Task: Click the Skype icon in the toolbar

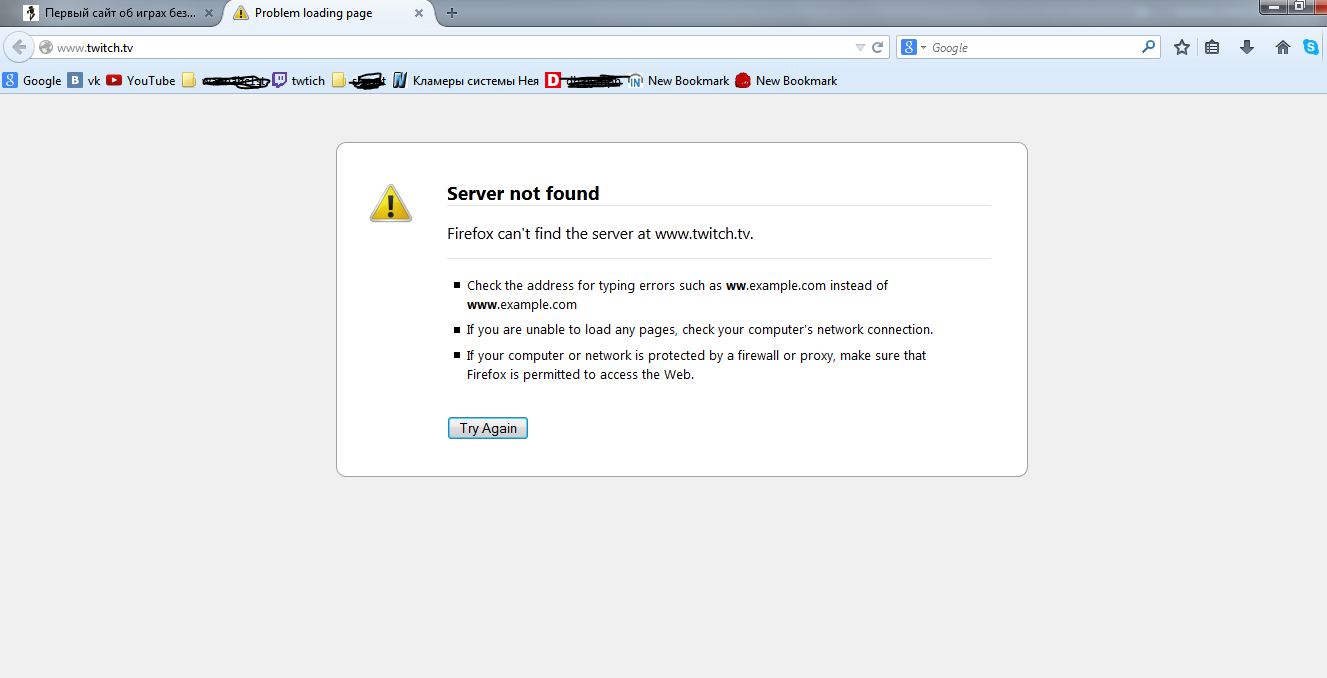Action: click(x=1311, y=47)
